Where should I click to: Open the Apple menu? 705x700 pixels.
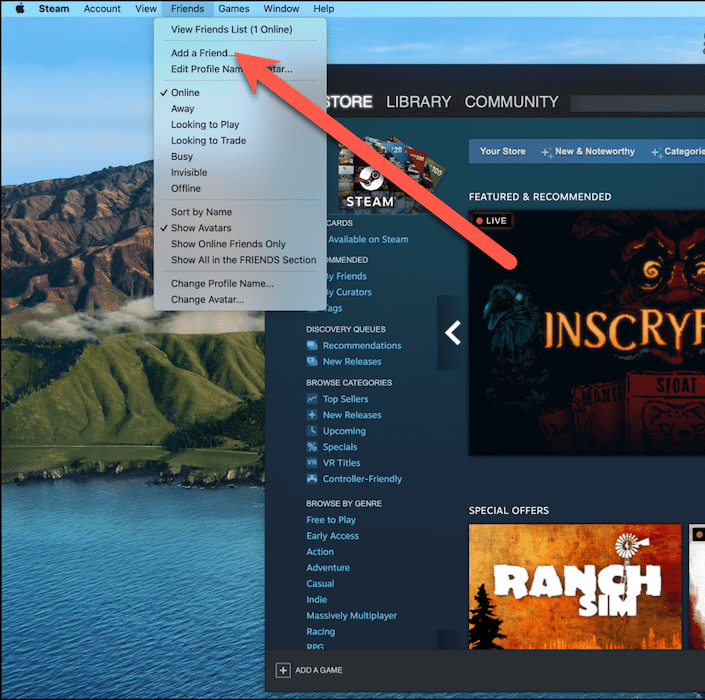point(20,9)
